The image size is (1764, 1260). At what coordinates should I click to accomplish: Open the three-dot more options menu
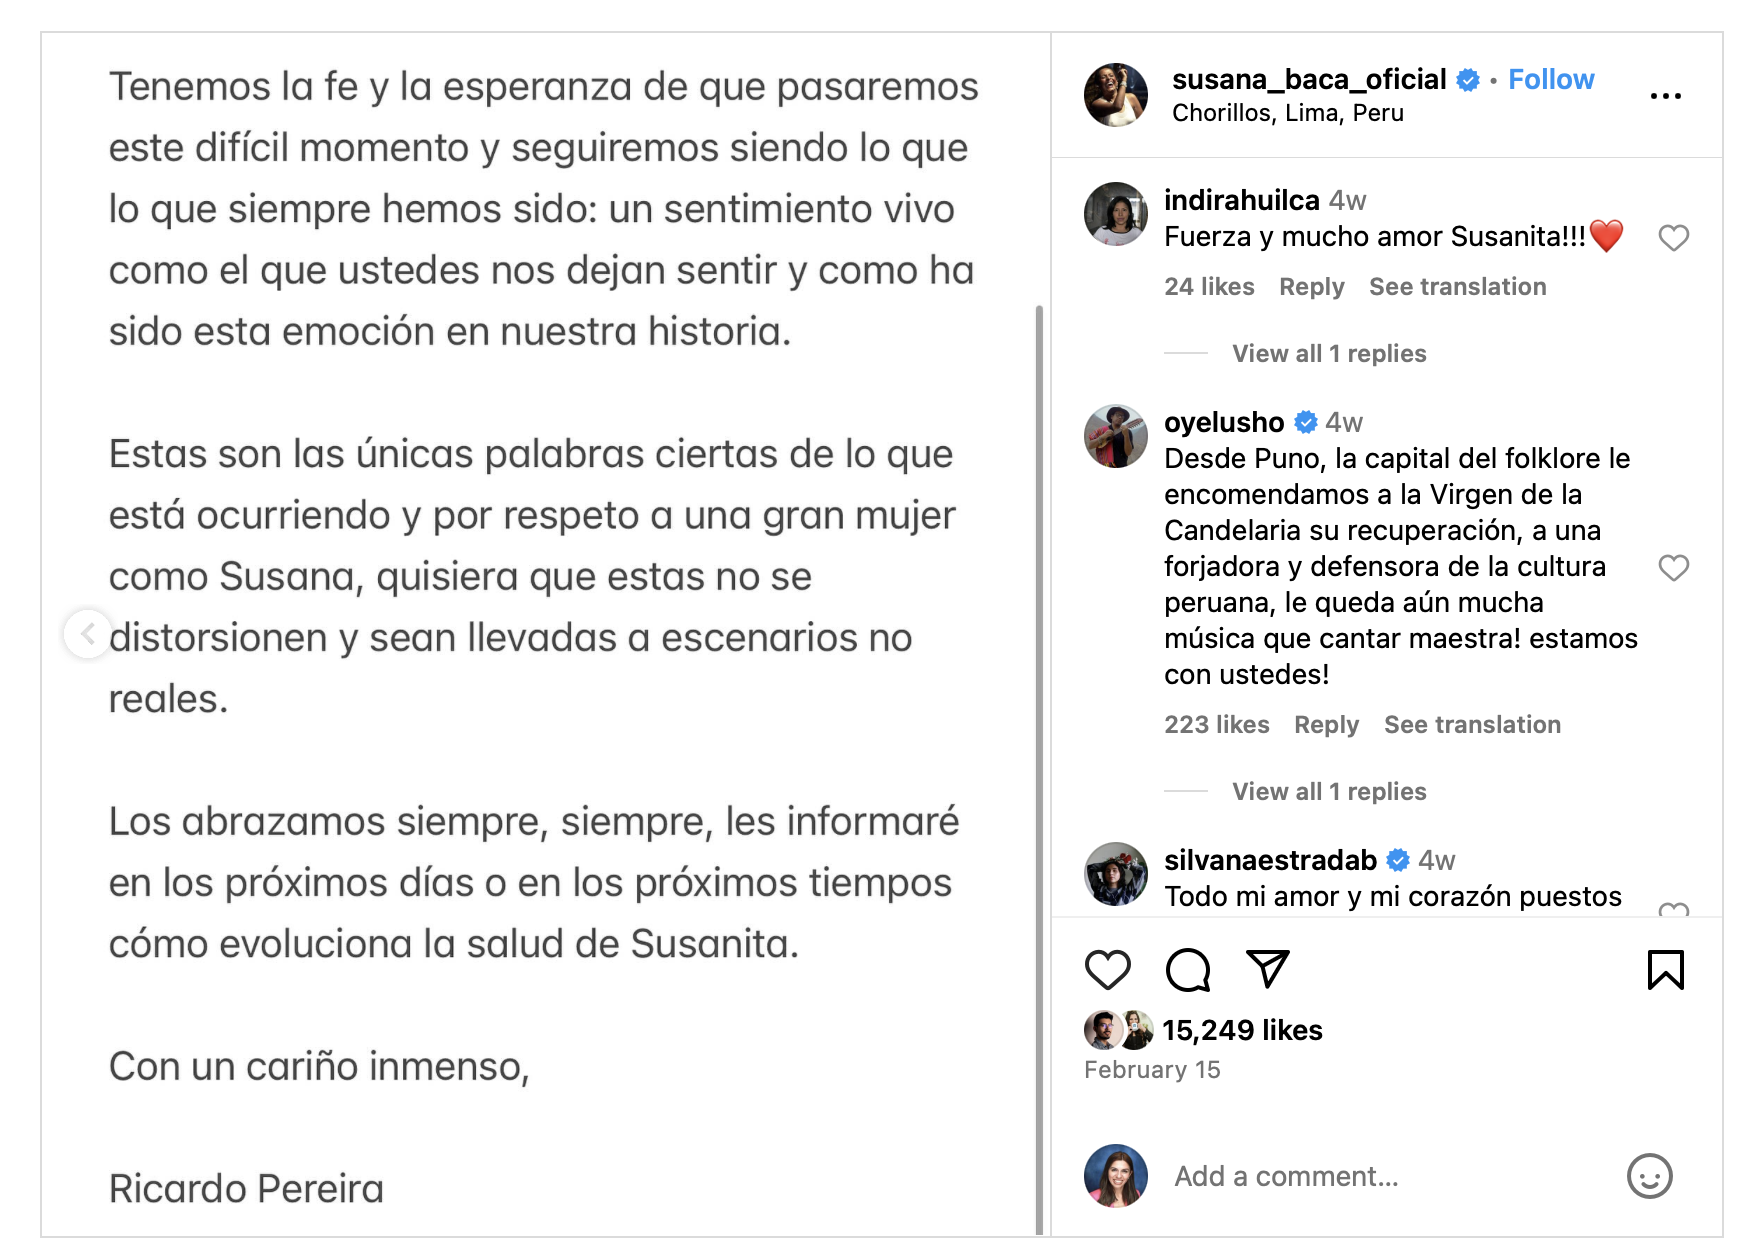pos(1665,96)
